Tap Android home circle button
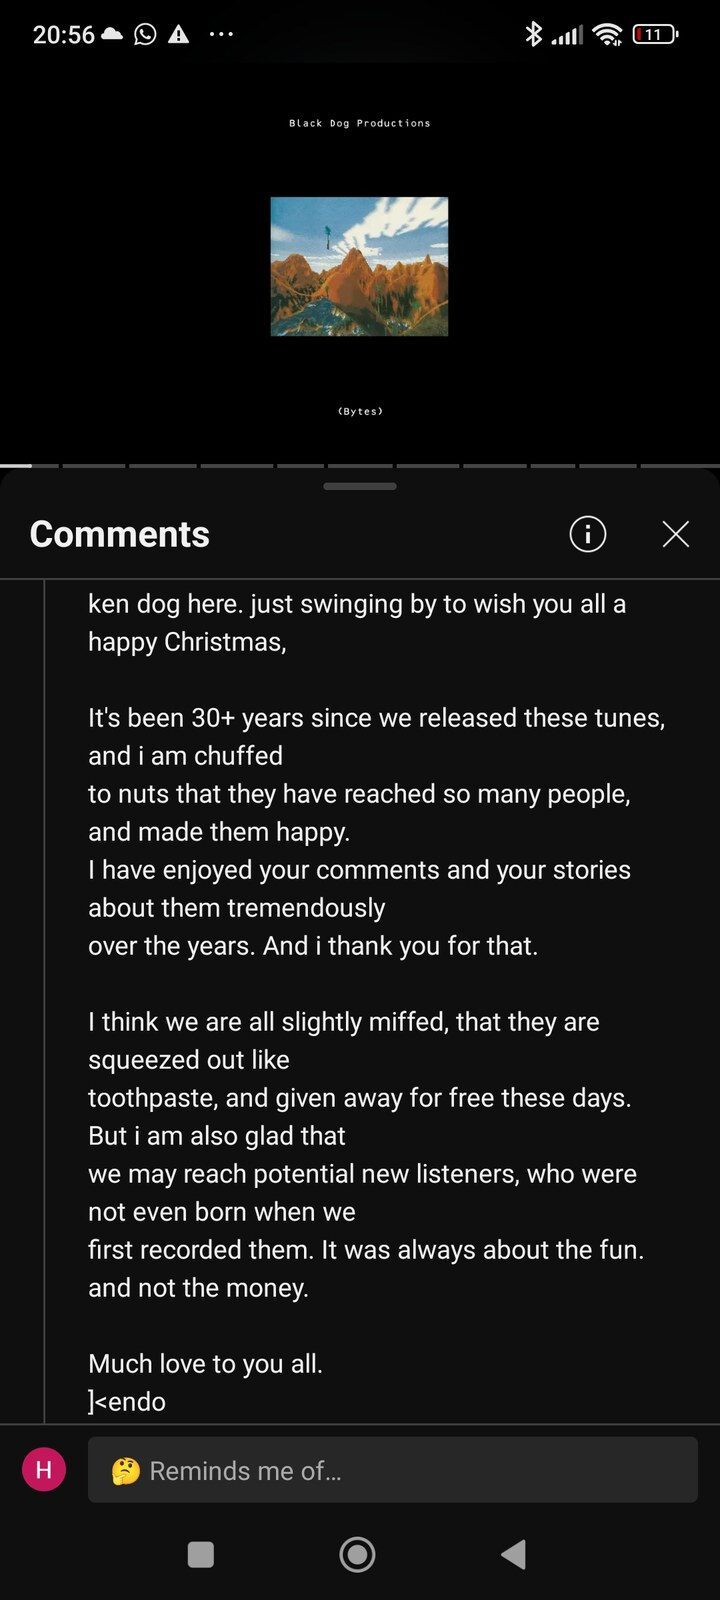This screenshot has height=1600, width=720. point(358,1554)
